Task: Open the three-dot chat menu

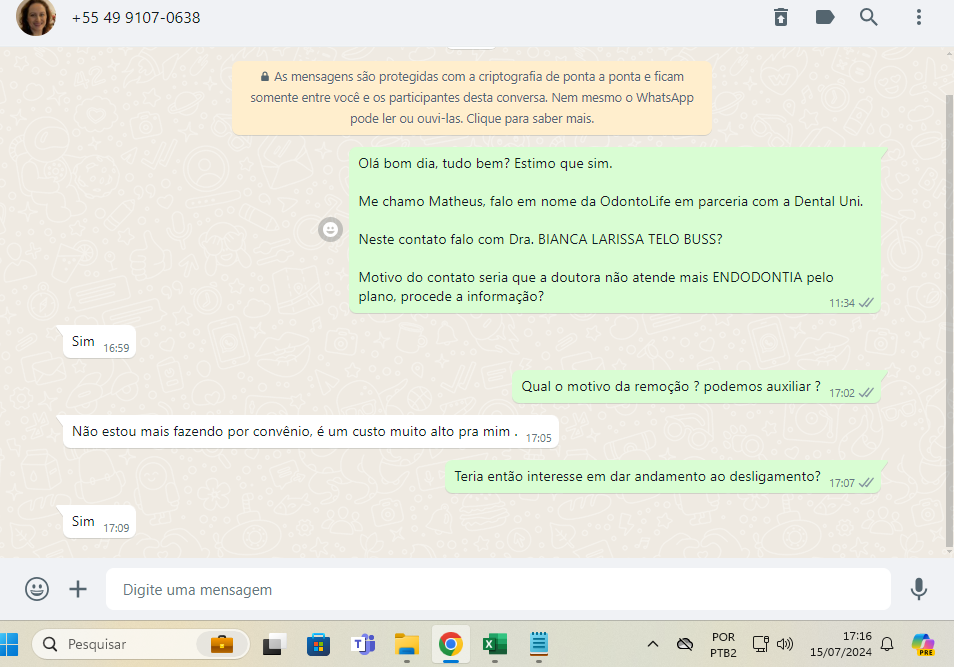Action: tap(918, 17)
